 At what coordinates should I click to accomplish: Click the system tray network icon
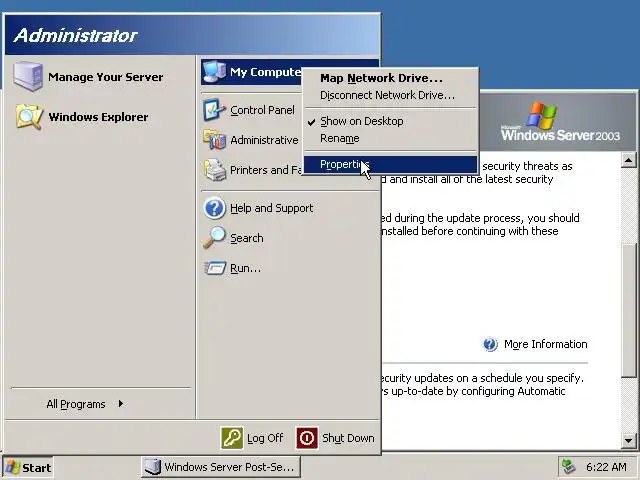(x=568, y=467)
